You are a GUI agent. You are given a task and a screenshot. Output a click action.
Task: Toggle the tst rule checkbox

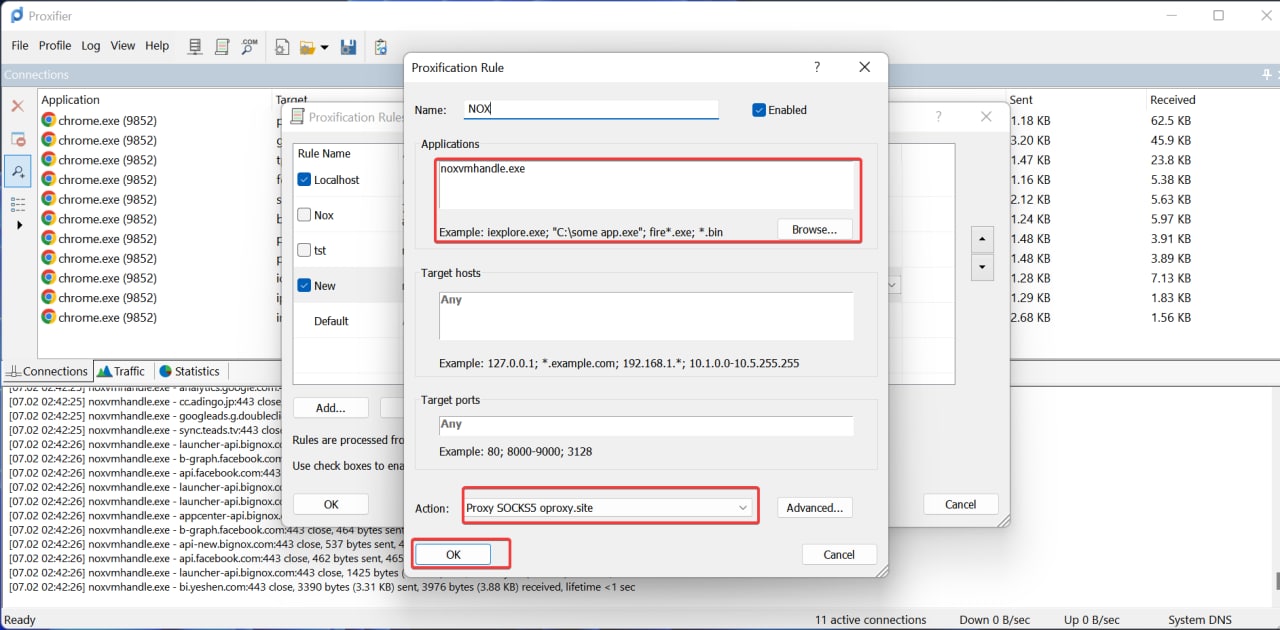click(305, 250)
